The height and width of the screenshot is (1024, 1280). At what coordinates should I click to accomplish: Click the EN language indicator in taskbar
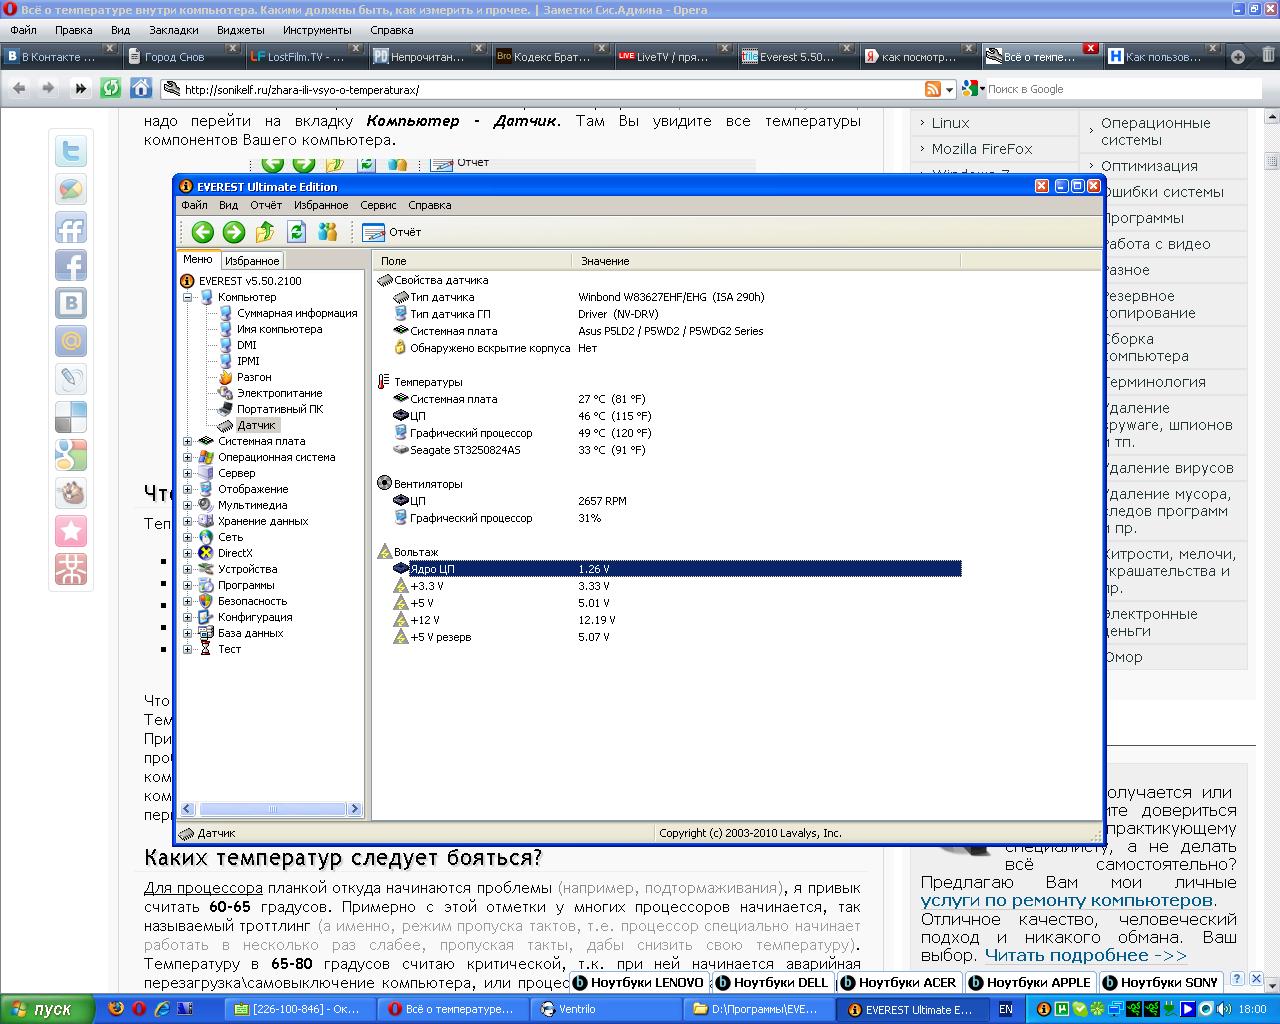(x=1006, y=1009)
